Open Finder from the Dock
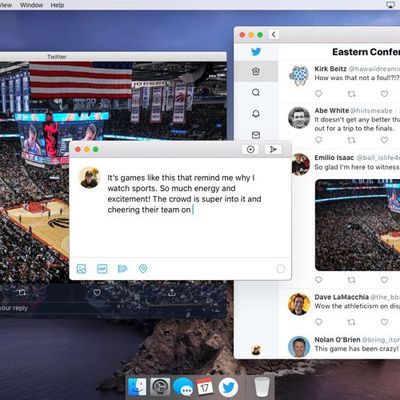The image size is (400, 400). 137,387
